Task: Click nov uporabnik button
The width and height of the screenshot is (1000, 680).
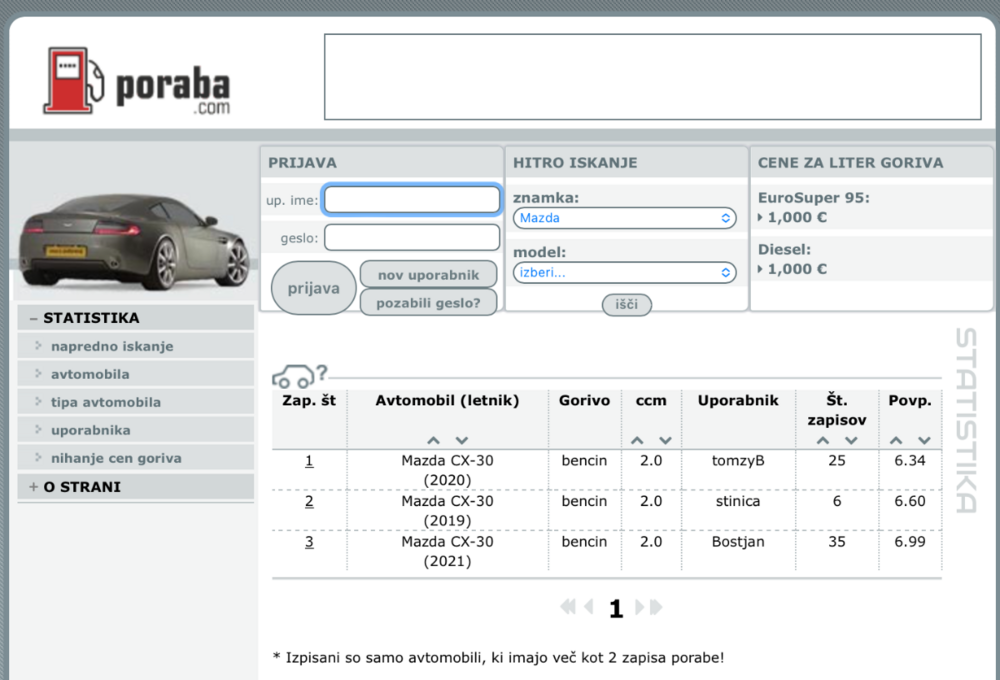Action: (428, 275)
